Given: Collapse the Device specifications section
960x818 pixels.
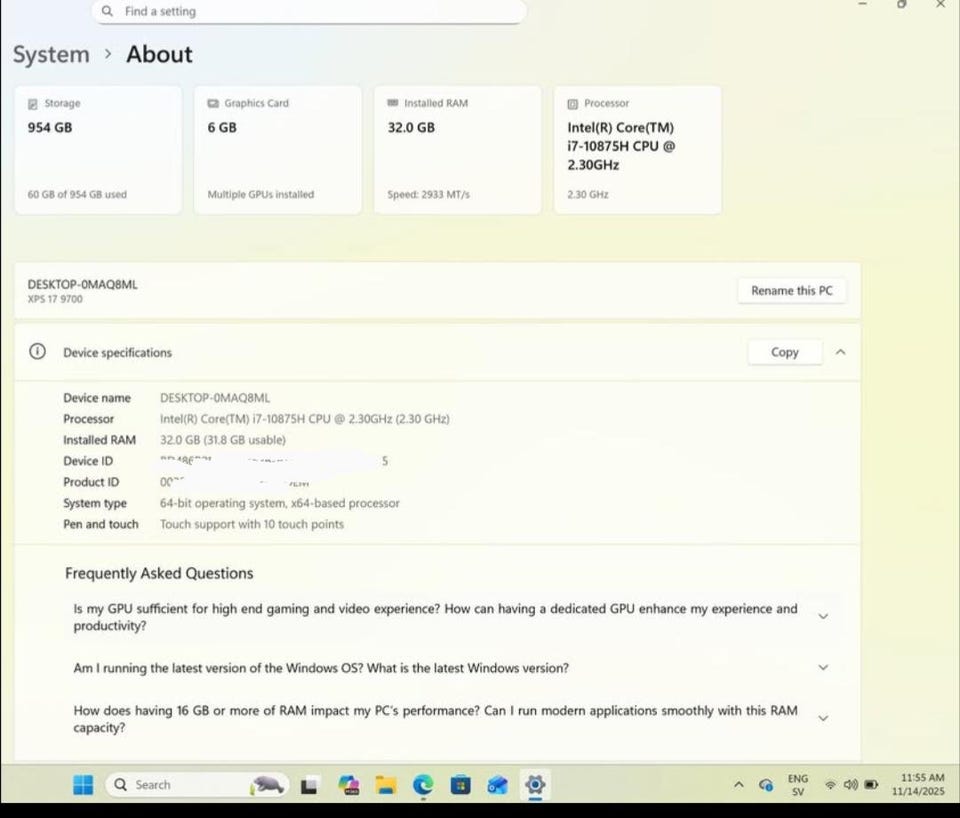Looking at the screenshot, I should [x=841, y=352].
